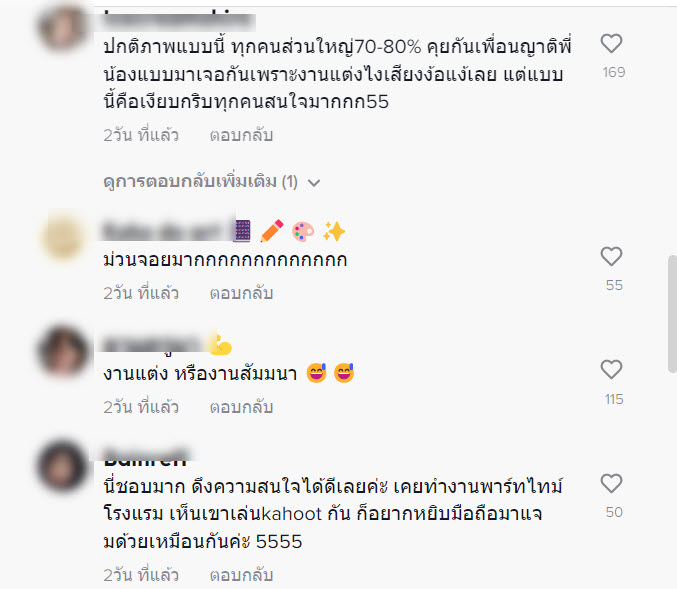This screenshot has height=589, width=677.
Task: Open the avatar beside the kahoot comment
Action: pos(63,466)
